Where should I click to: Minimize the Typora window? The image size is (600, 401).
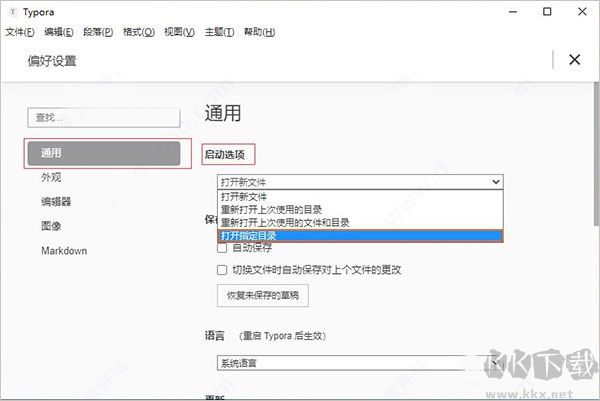[x=513, y=12]
